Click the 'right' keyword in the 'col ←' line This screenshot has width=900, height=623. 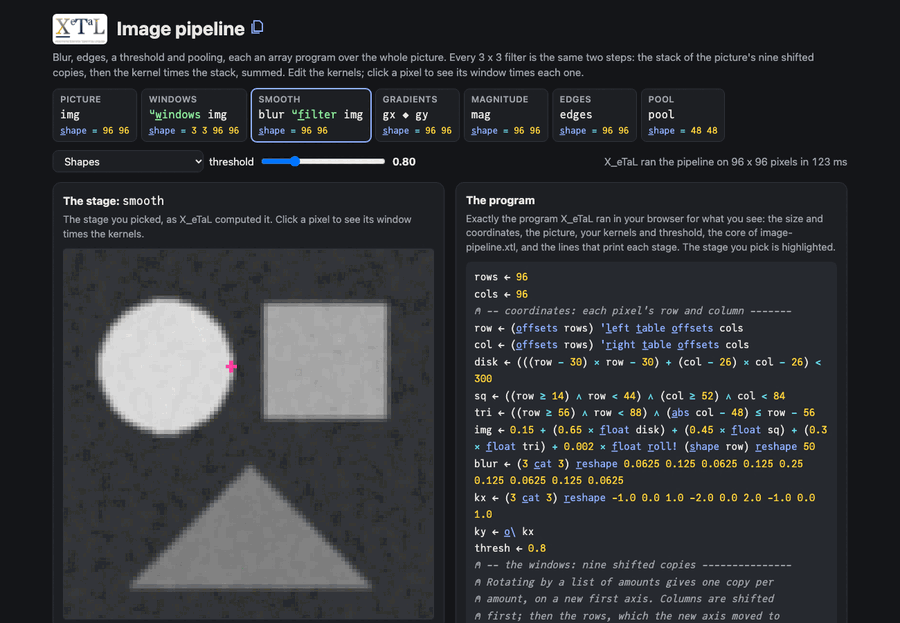click(x=620, y=345)
